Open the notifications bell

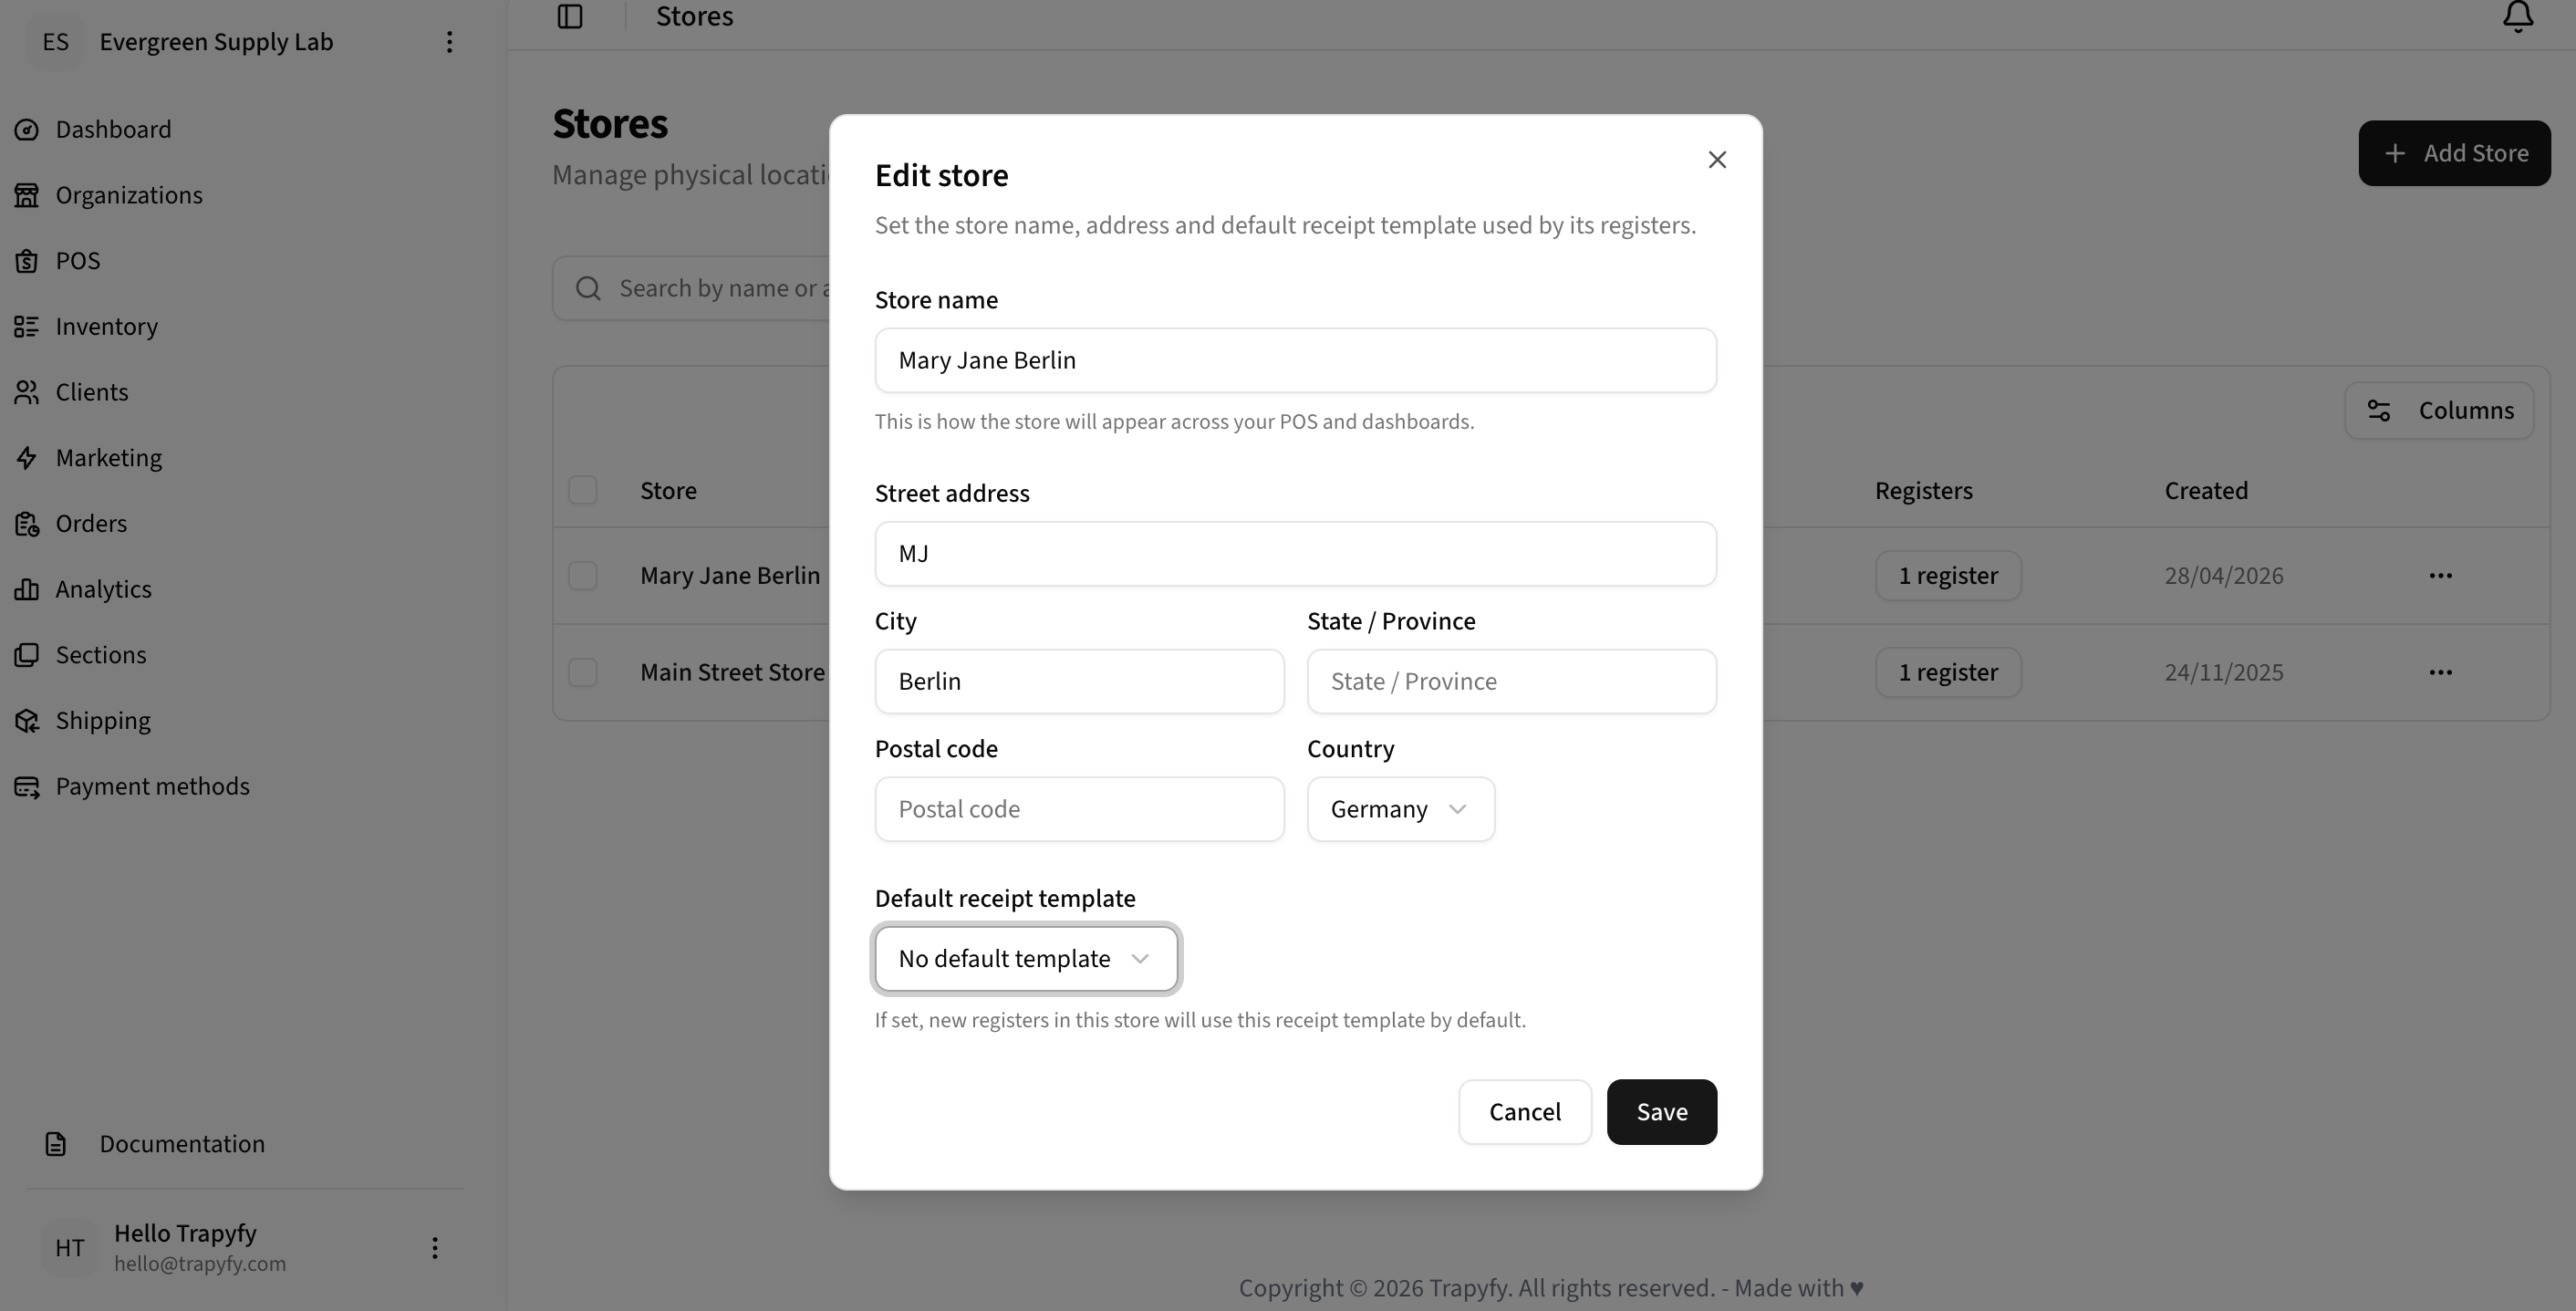coord(2518,16)
